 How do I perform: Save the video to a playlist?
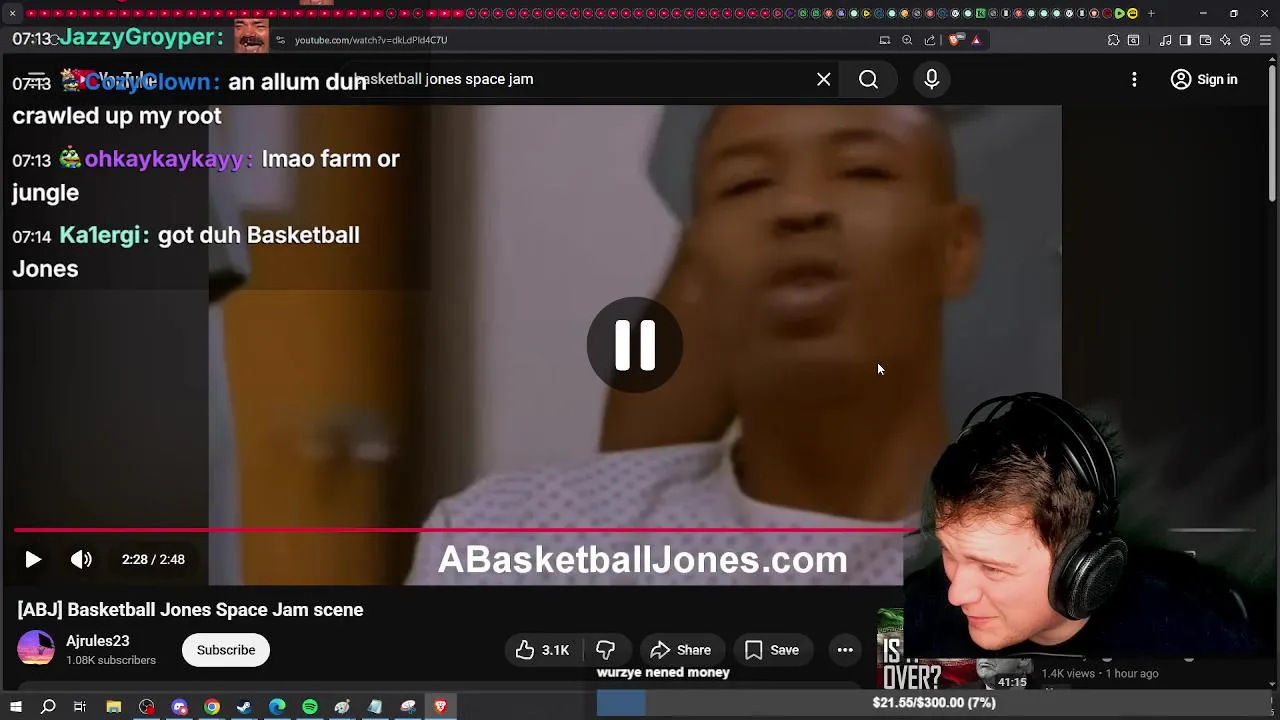pos(771,650)
